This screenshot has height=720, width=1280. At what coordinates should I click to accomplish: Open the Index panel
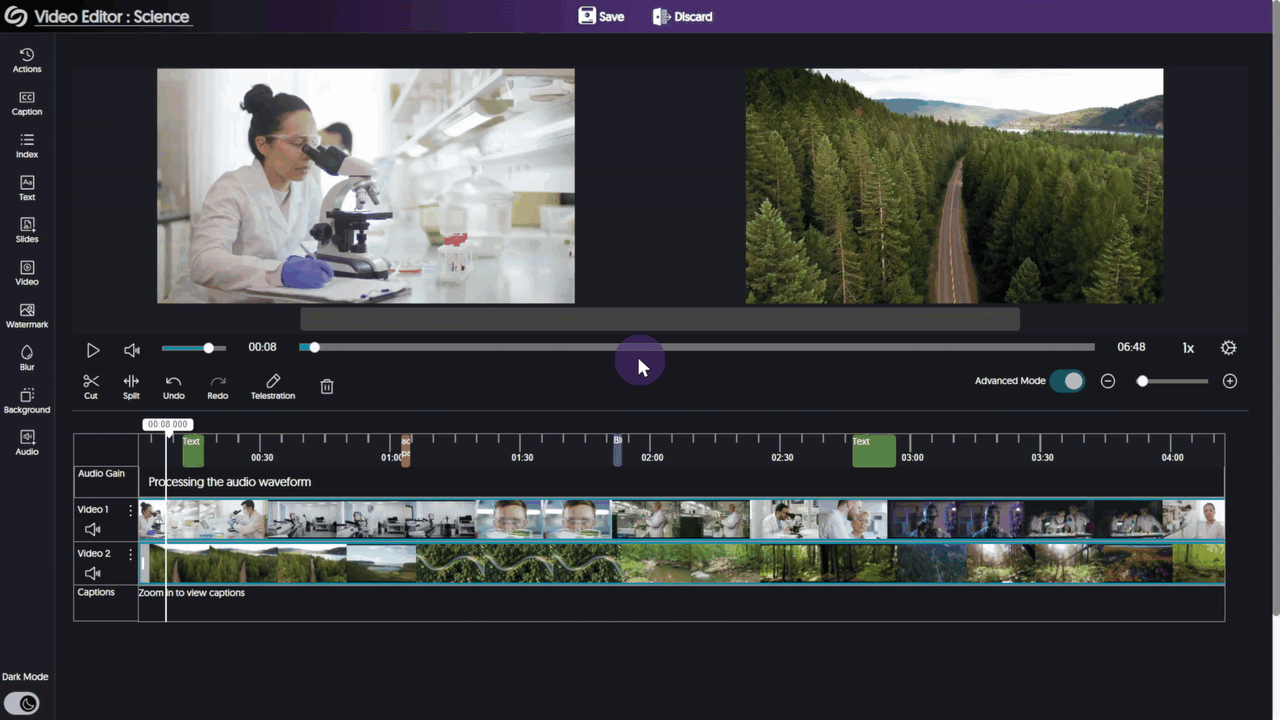pyautogui.click(x=27, y=146)
